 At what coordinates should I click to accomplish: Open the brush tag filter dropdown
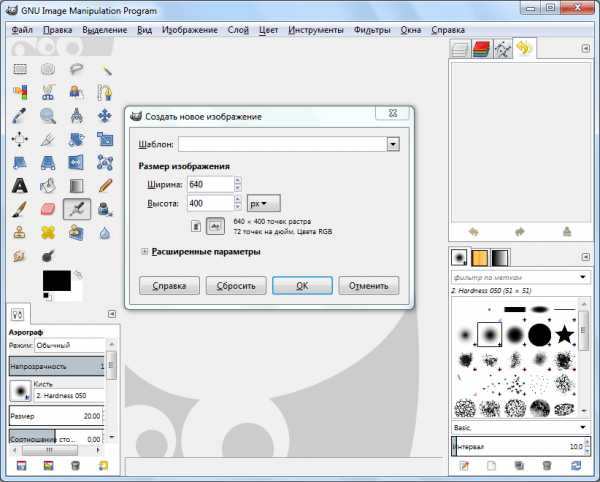pyautogui.click(x=582, y=277)
